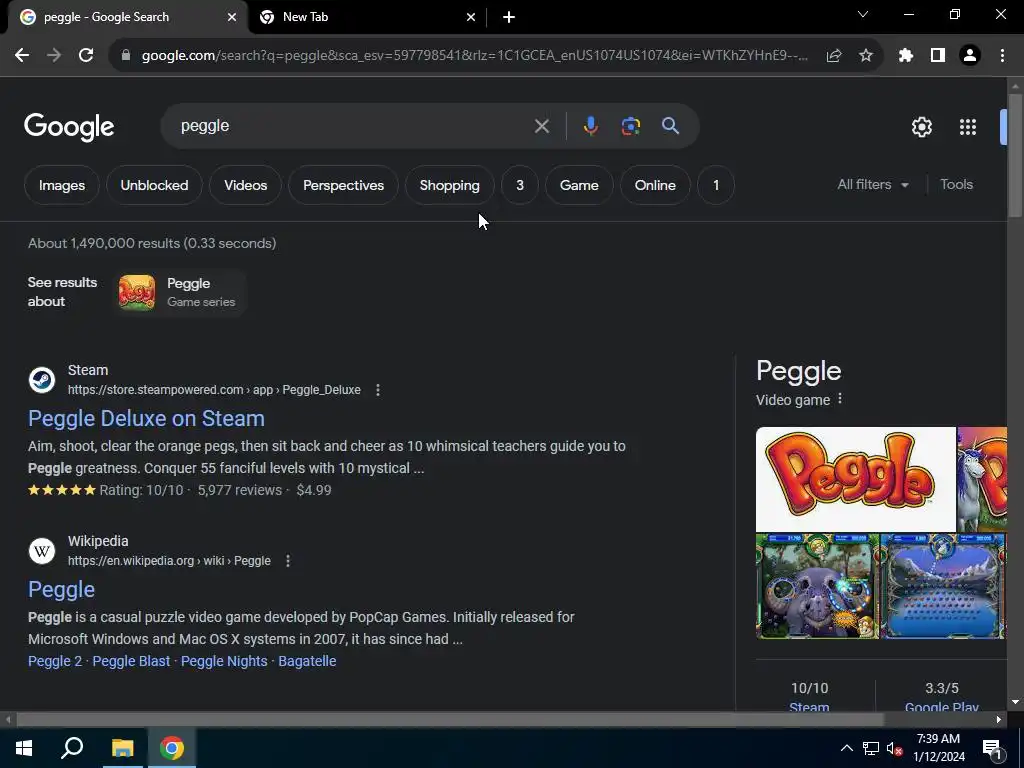Viewport: 1024px width, 768px height.
Task: Search by image with Google Lens icon
Action: click(x=630, y=126)
